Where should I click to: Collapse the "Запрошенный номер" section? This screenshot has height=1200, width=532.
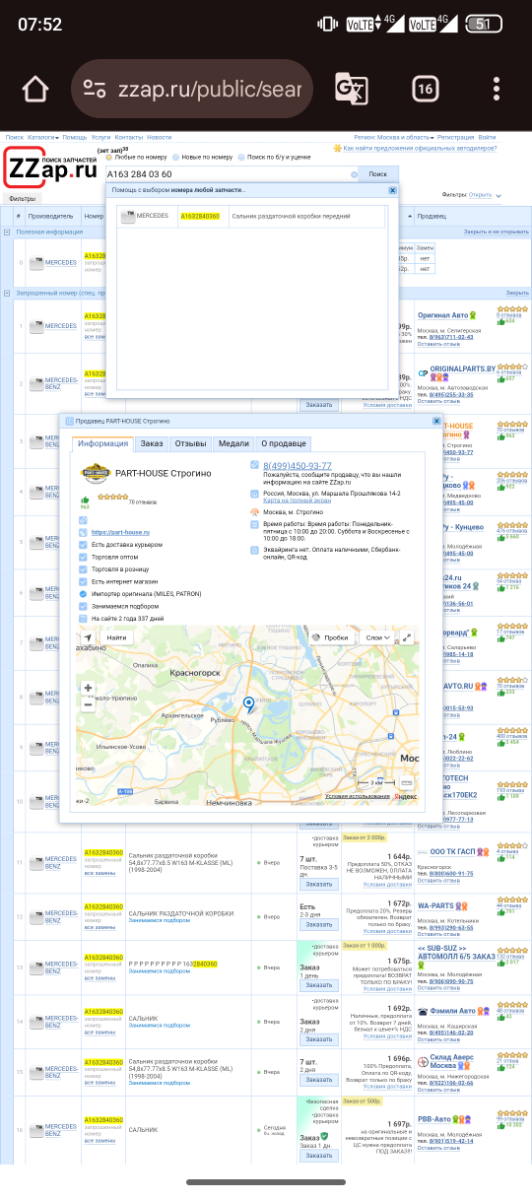coord(7,293)
